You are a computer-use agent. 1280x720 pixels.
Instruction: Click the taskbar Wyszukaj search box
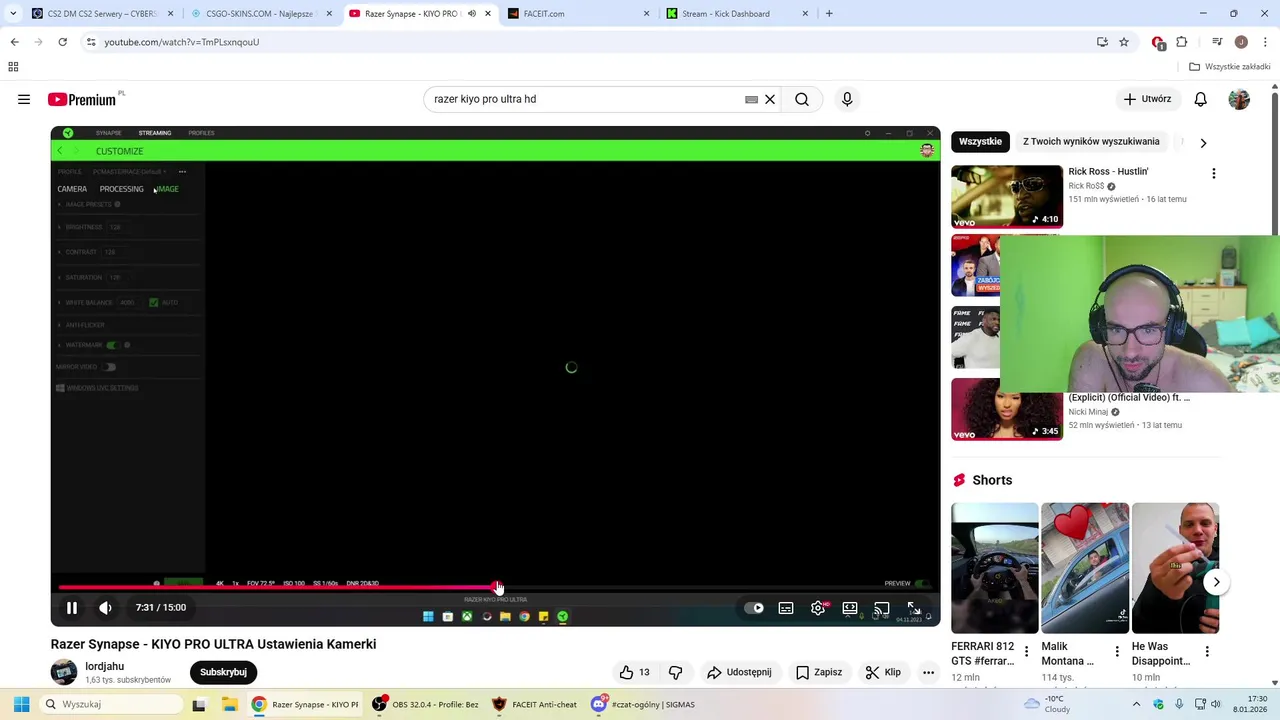(x=111, y=704)
